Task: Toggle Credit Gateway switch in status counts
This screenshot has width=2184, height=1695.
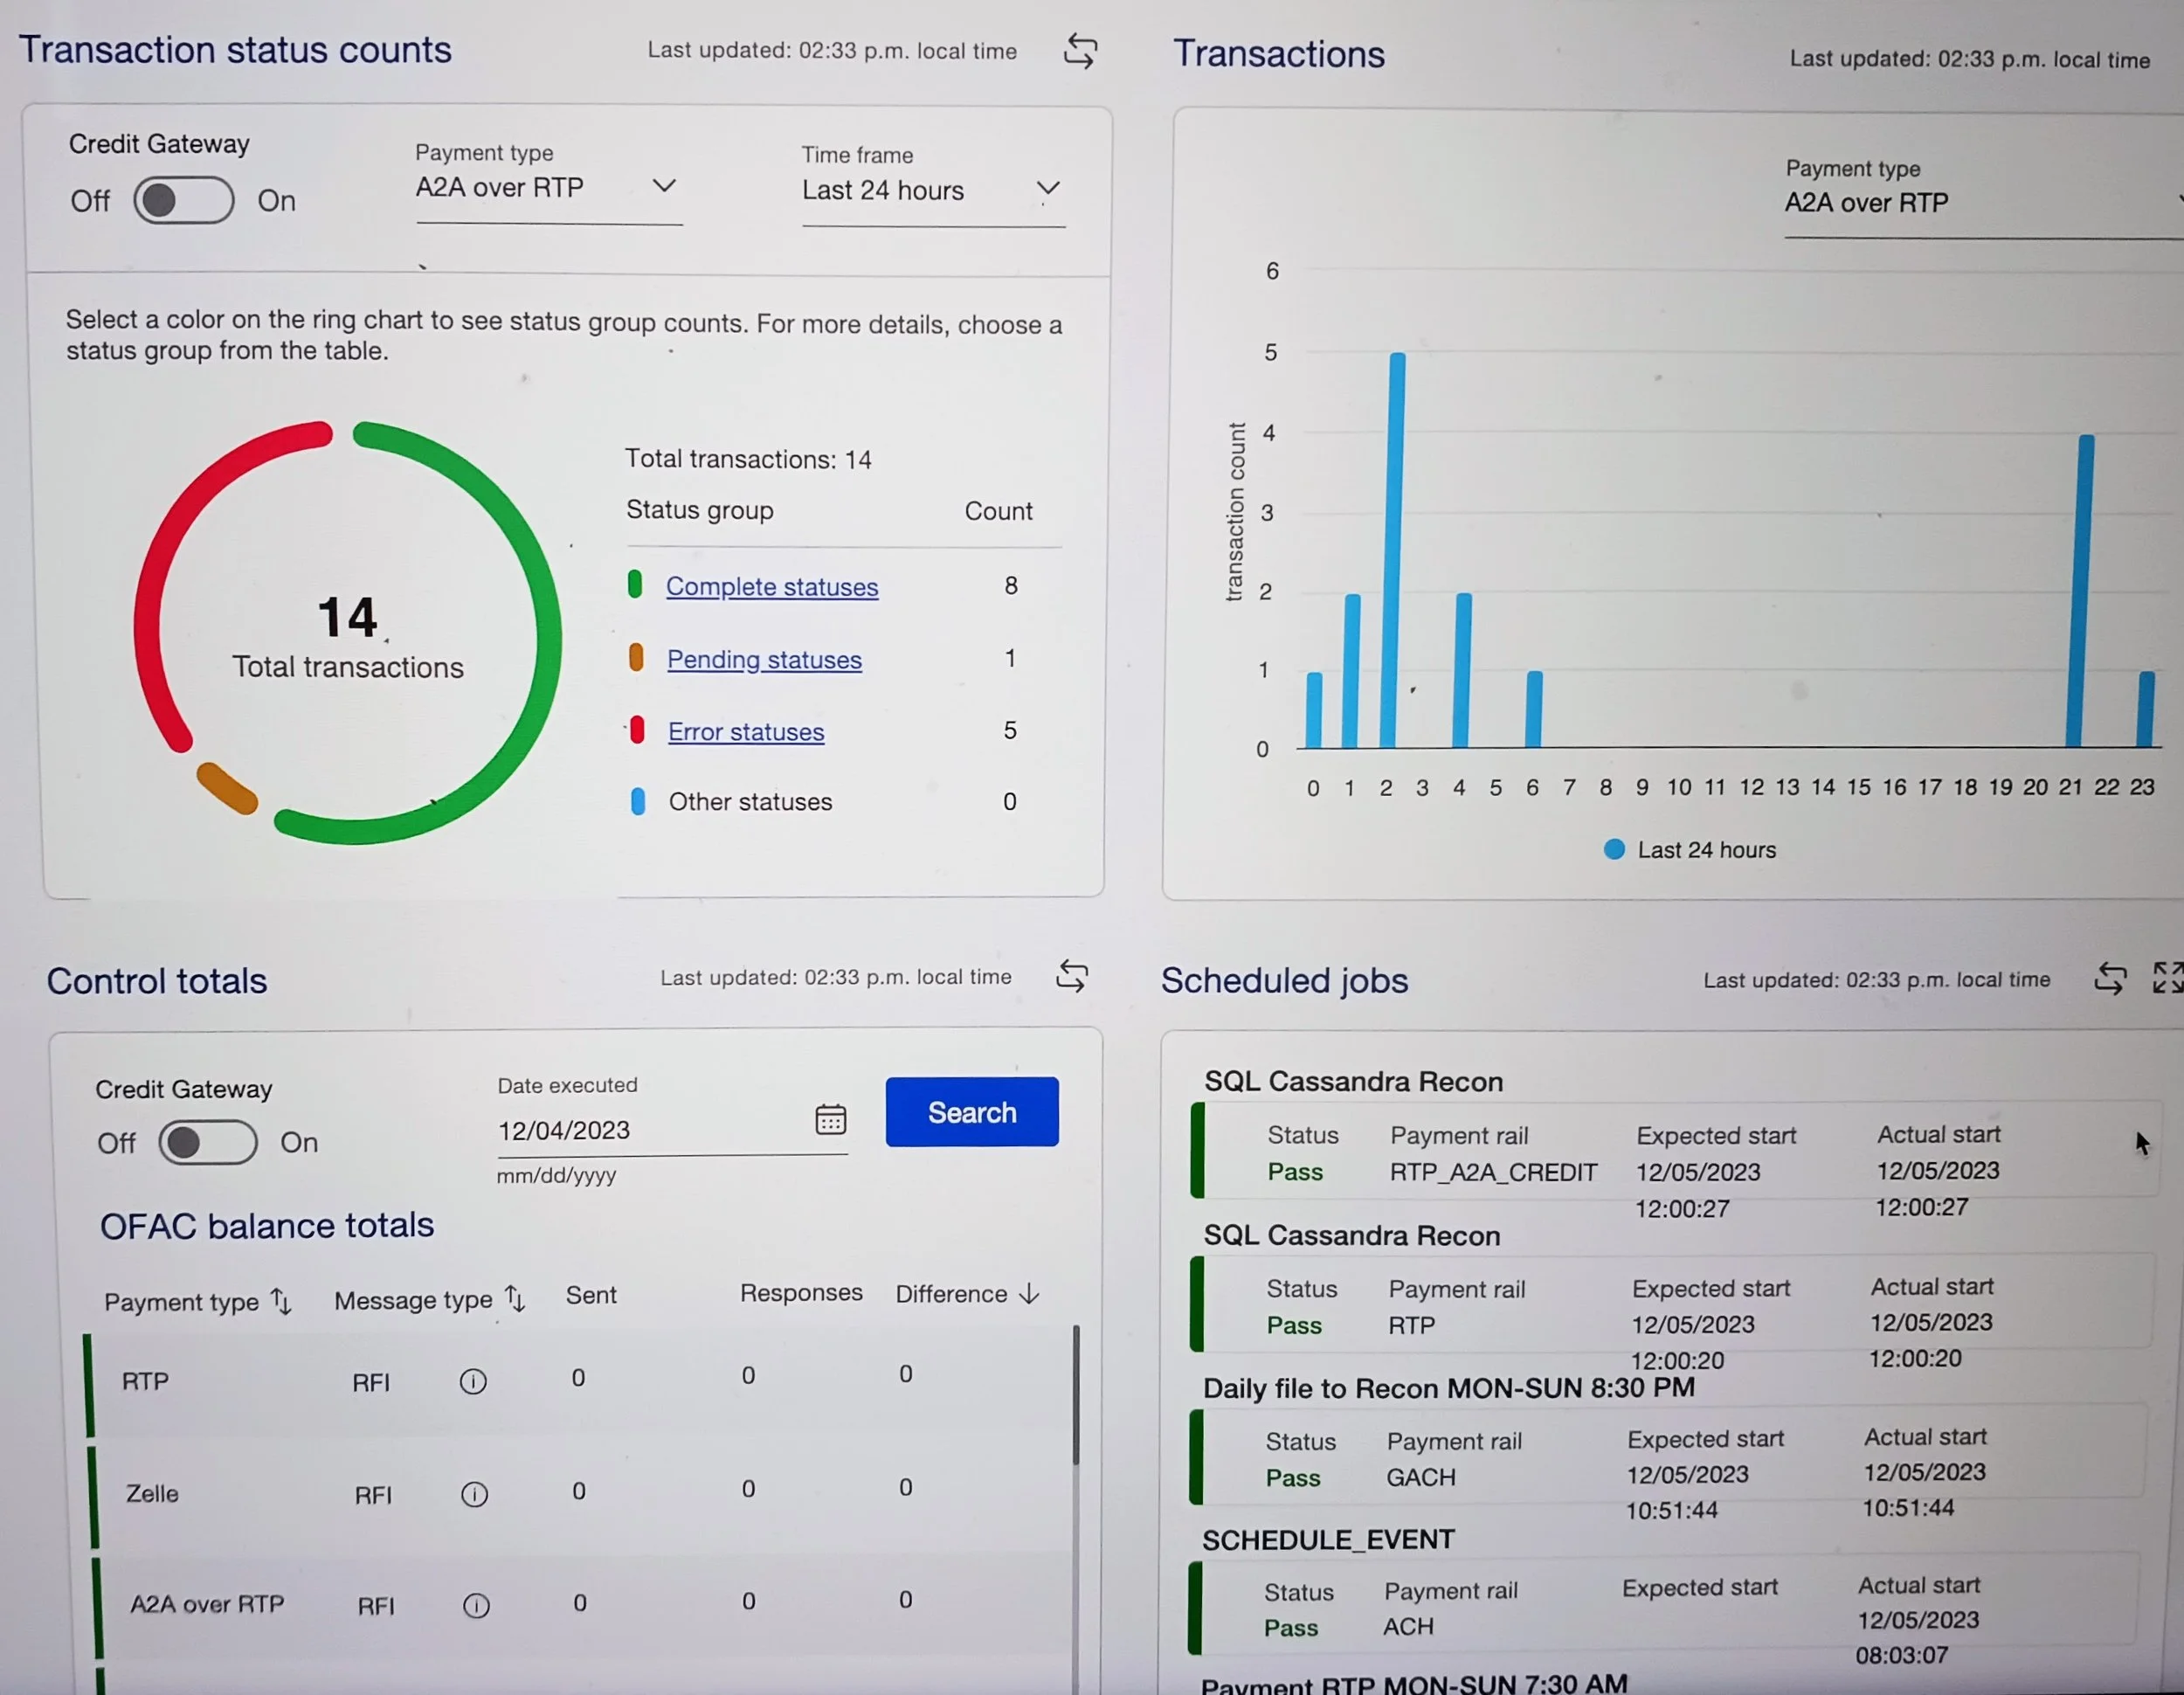Action: click(x=184, y=201)
